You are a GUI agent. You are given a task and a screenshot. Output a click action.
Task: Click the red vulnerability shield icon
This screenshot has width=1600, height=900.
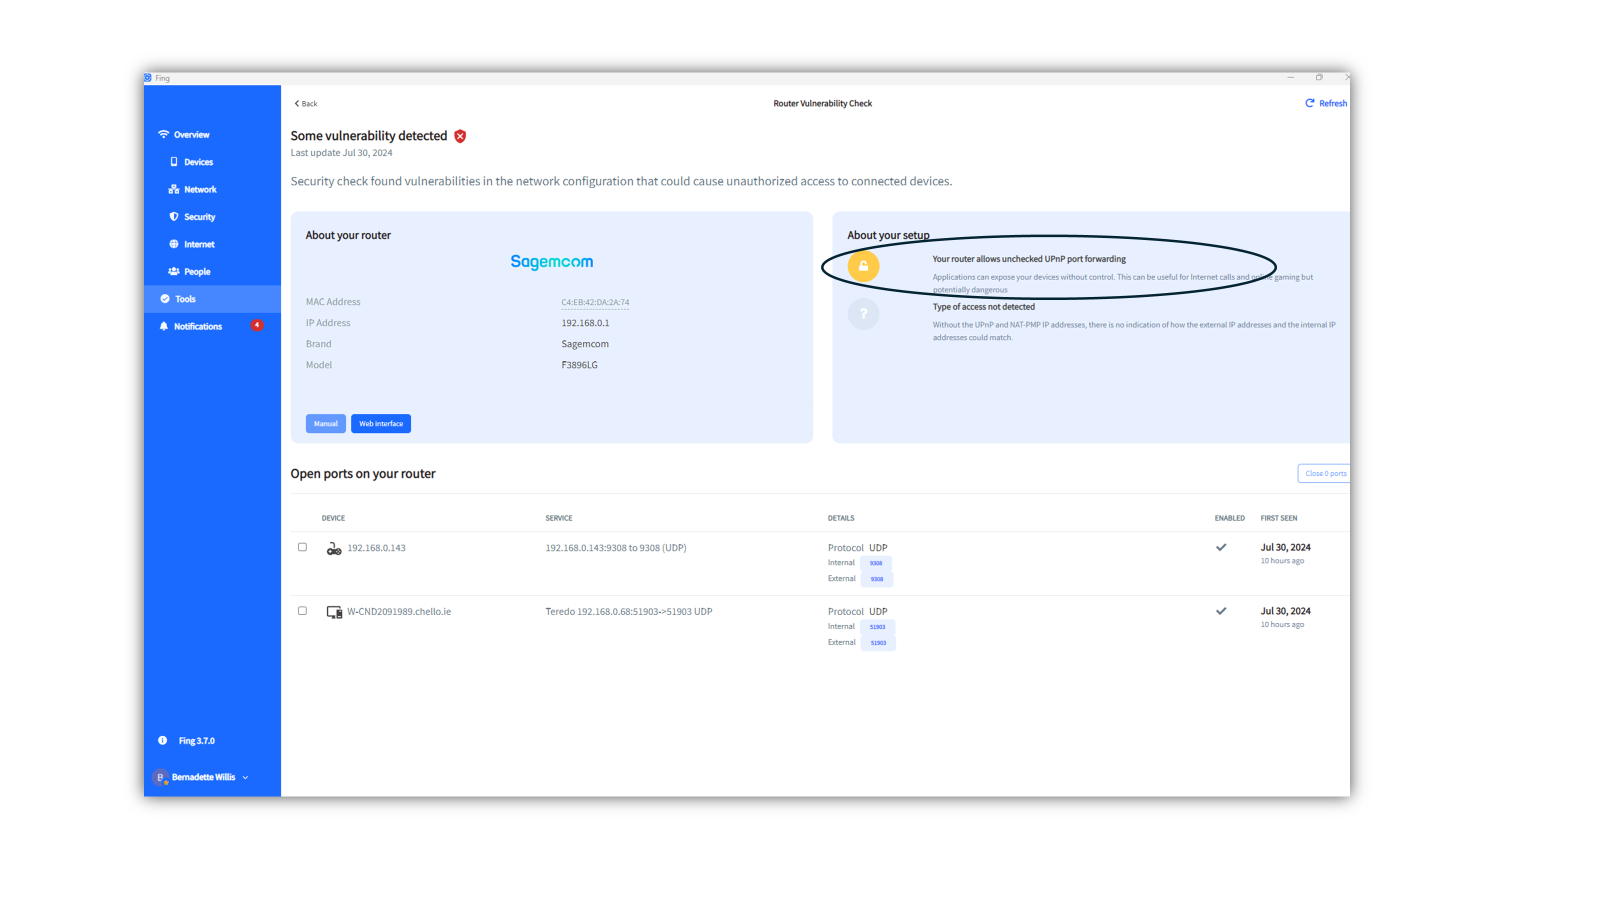pyautogui.click(x=460, y=136)
